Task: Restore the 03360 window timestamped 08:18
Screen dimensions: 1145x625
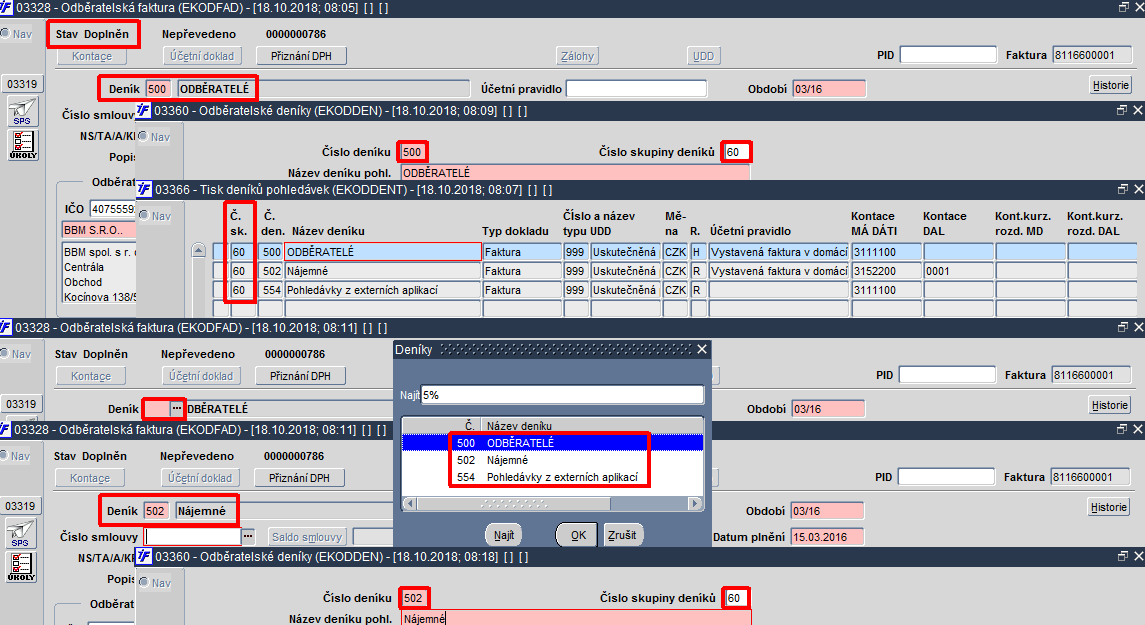Action: tap(1122, 556)
